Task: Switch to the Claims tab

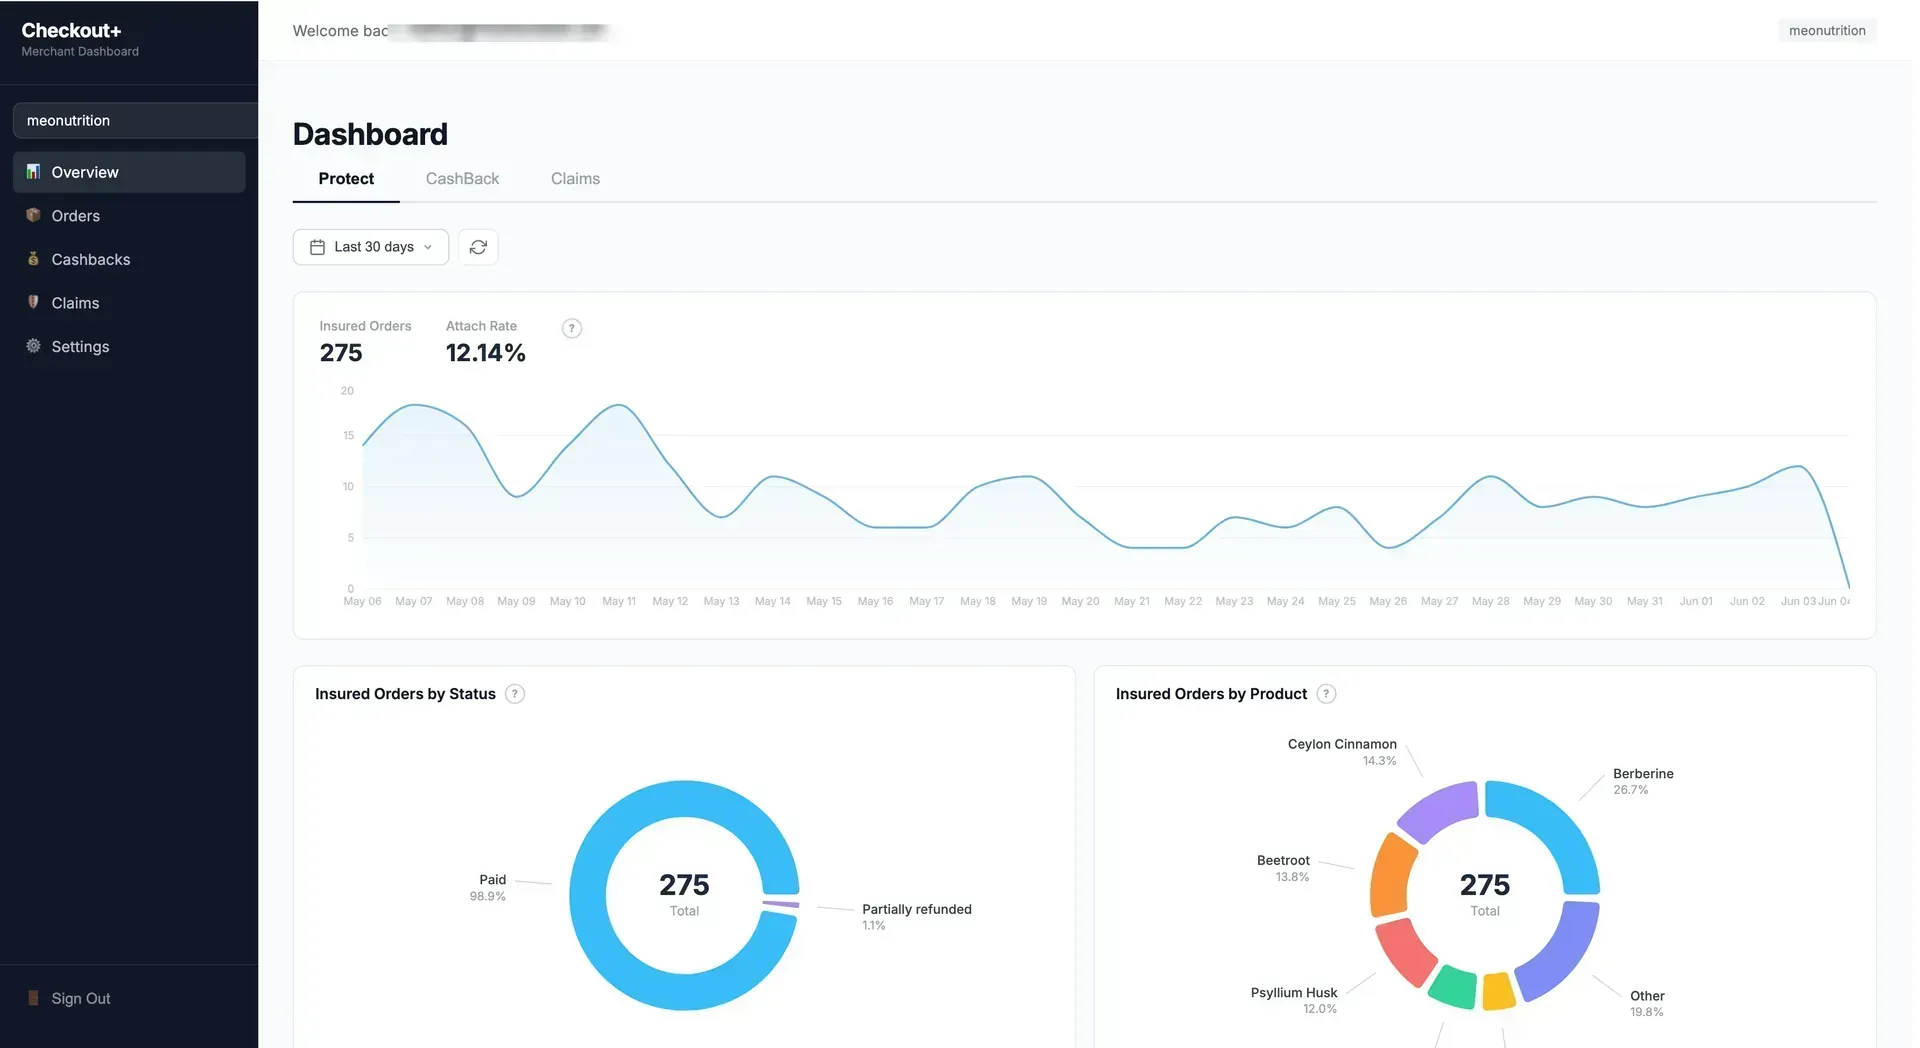Action: click(575, 179)
